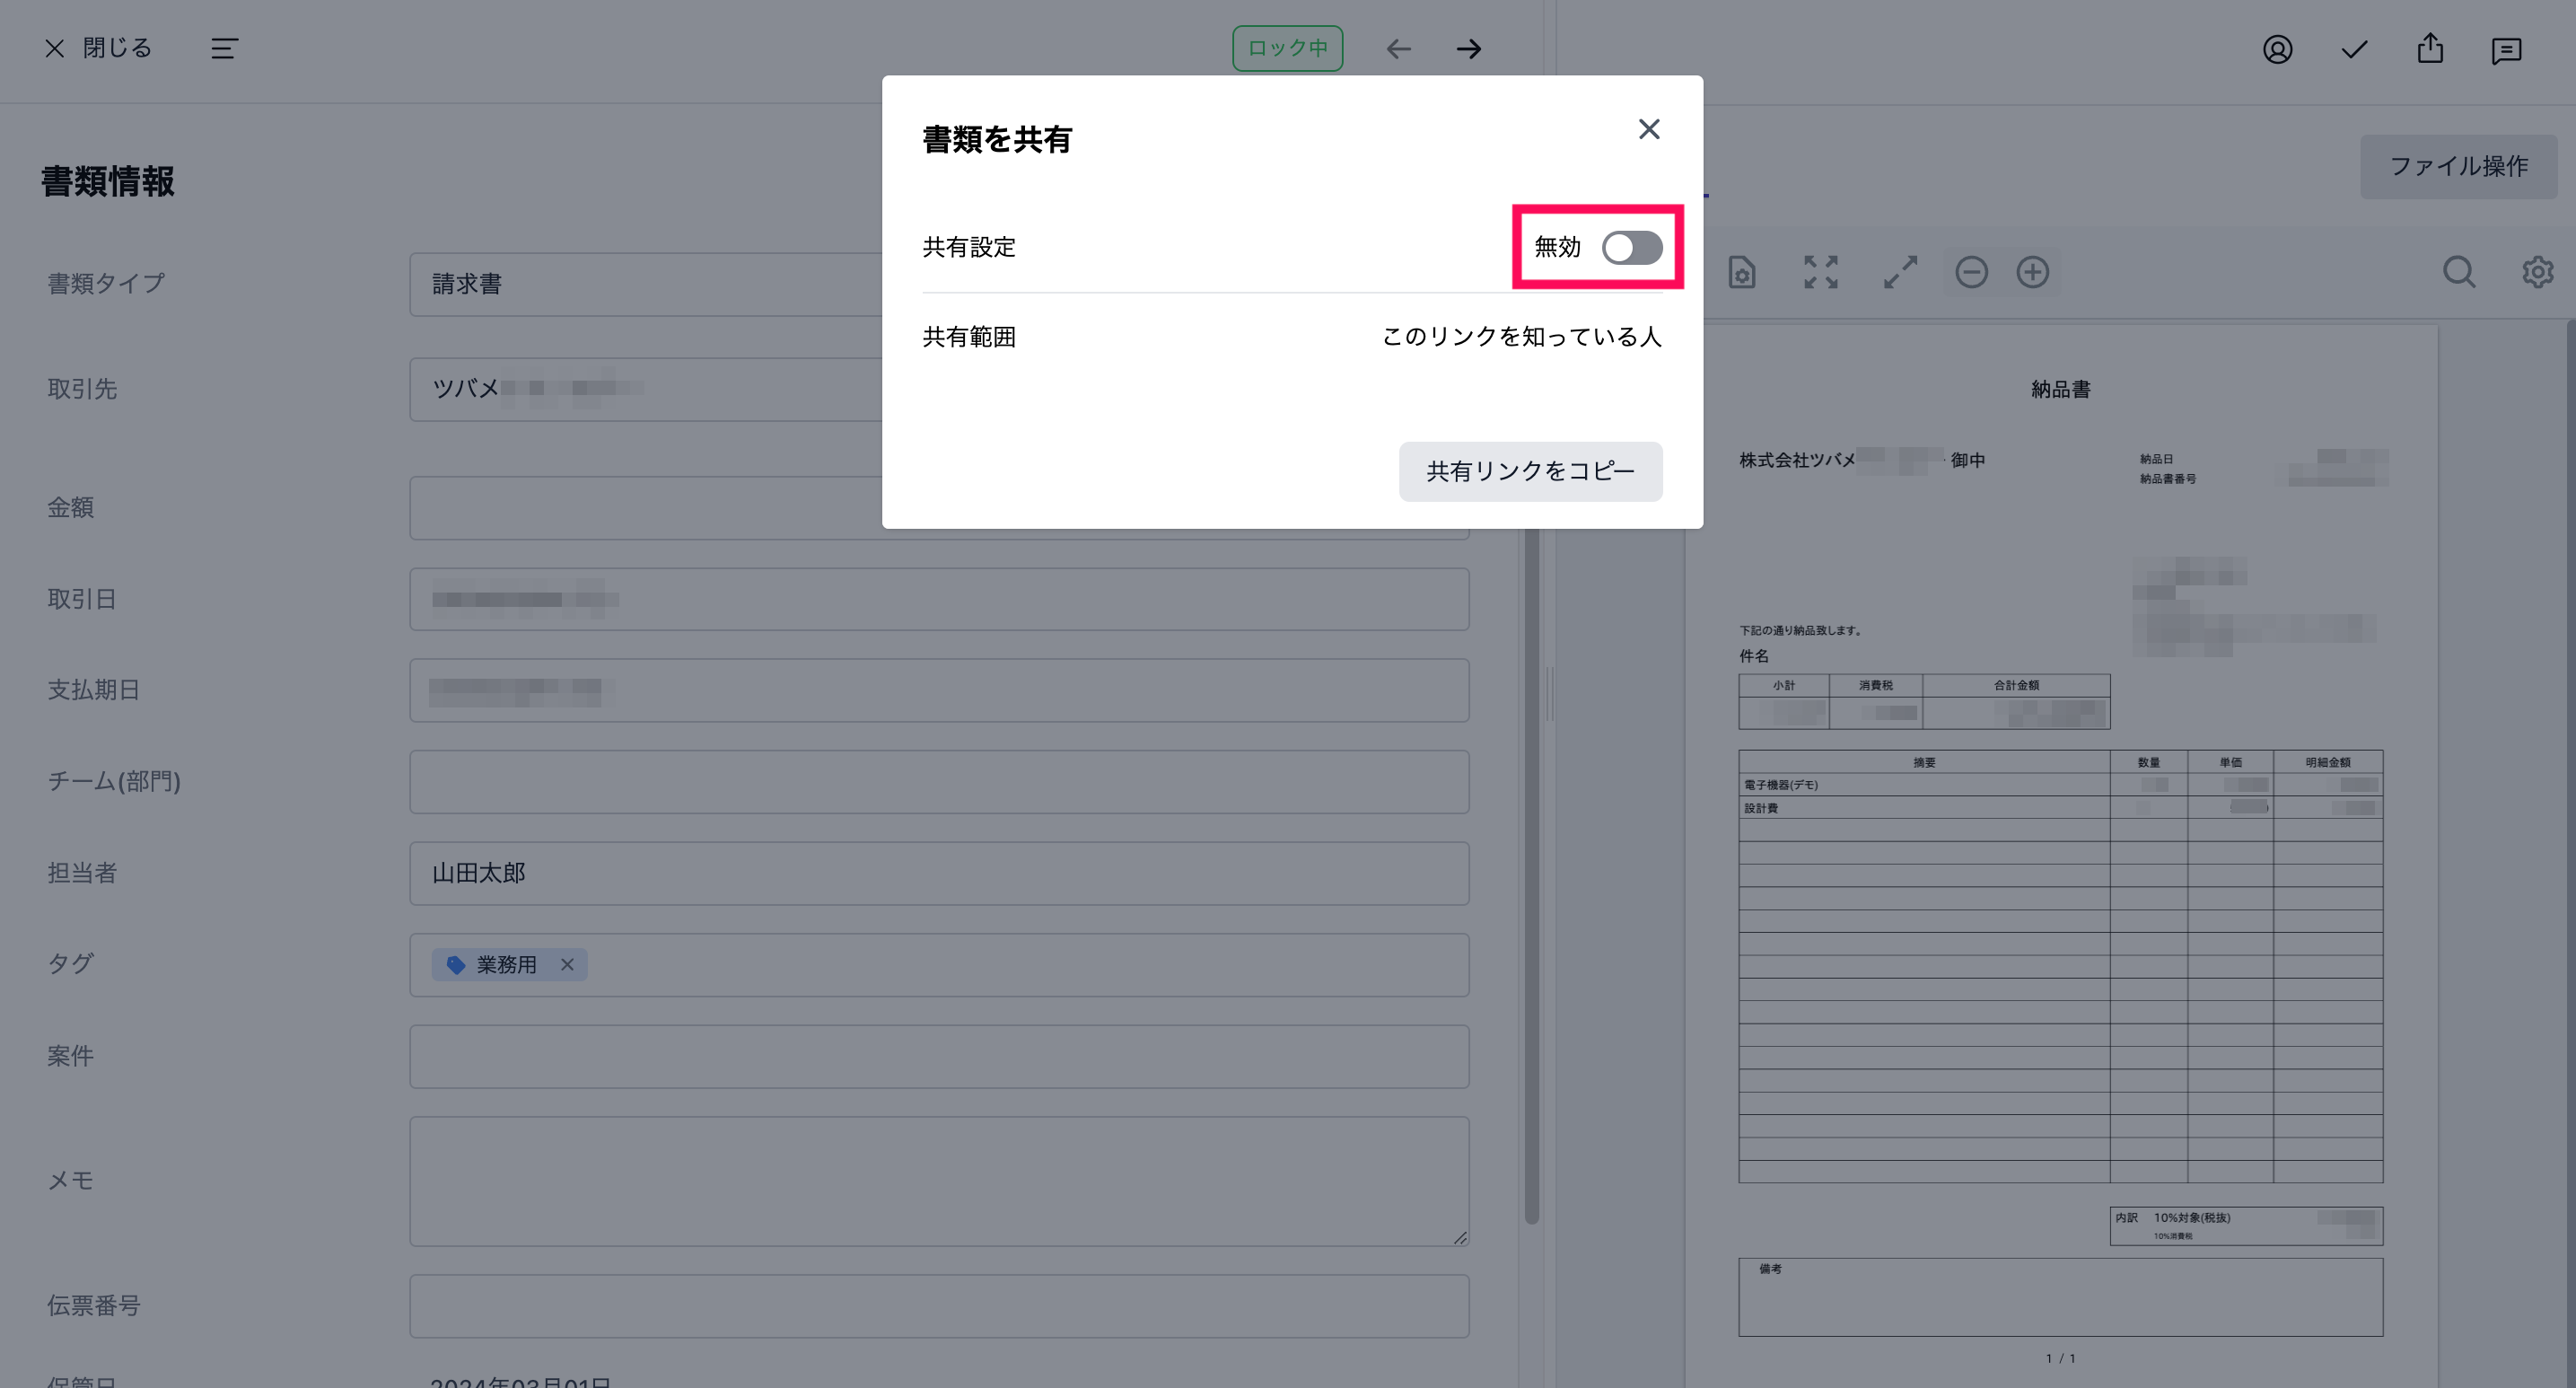Click the メモ text area
The width and height of the screenshot is (2576, 1388).
coord(939,1181)
